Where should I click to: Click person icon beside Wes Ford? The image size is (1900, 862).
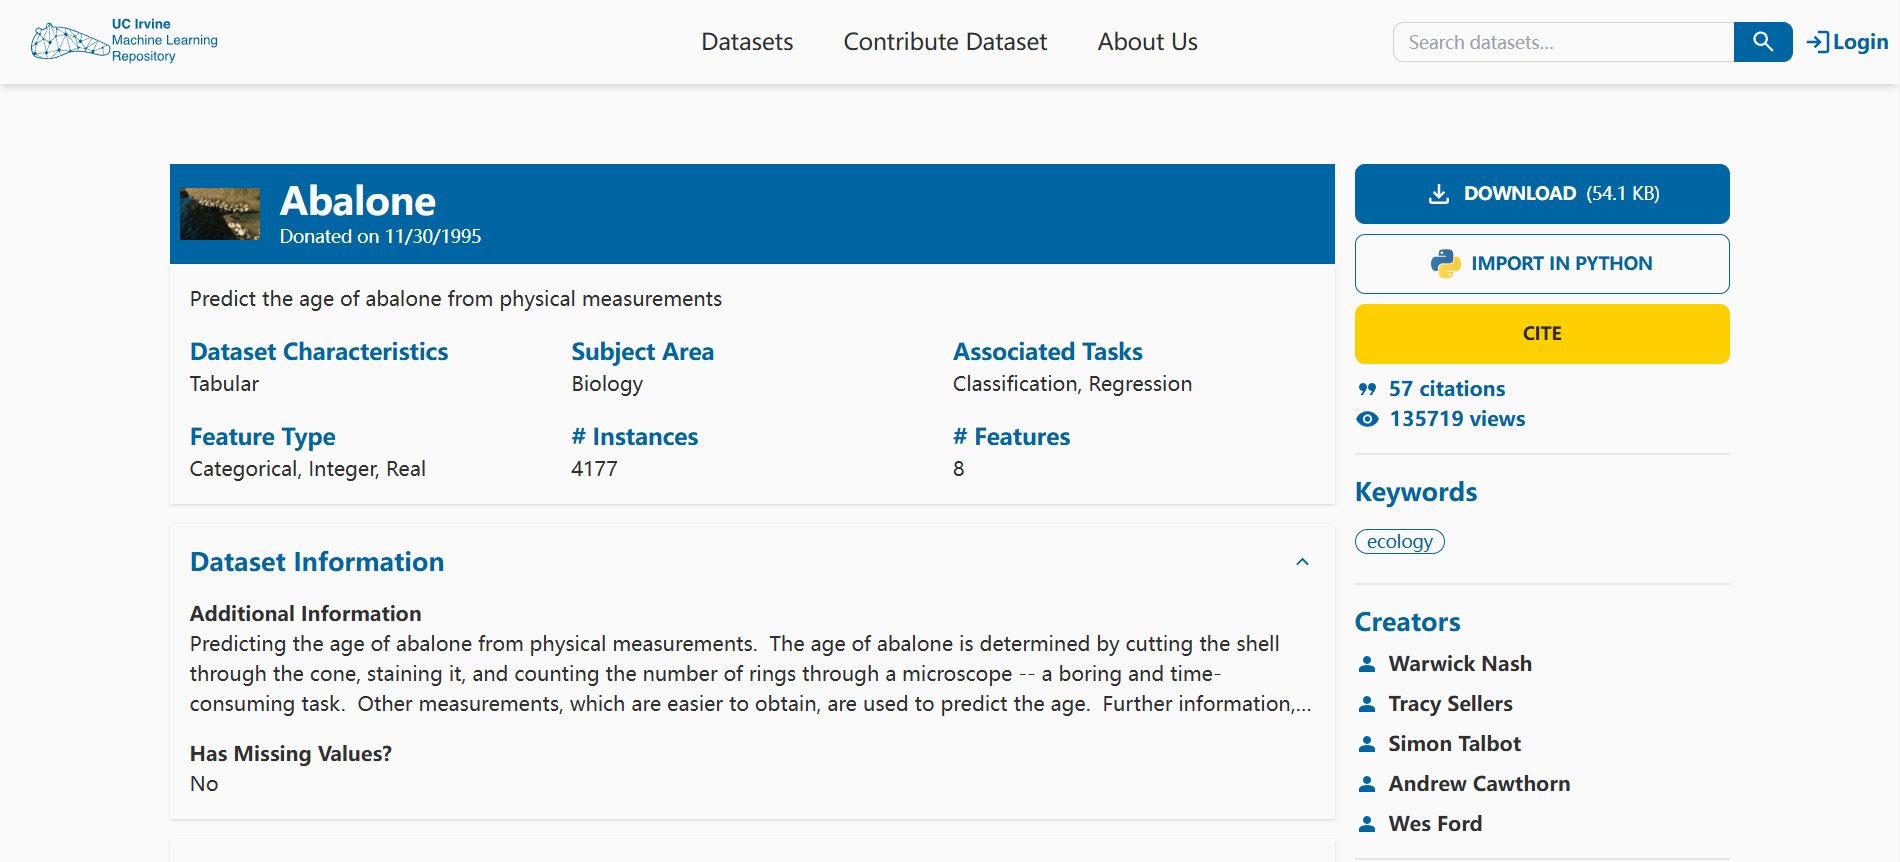point(1367,824)
